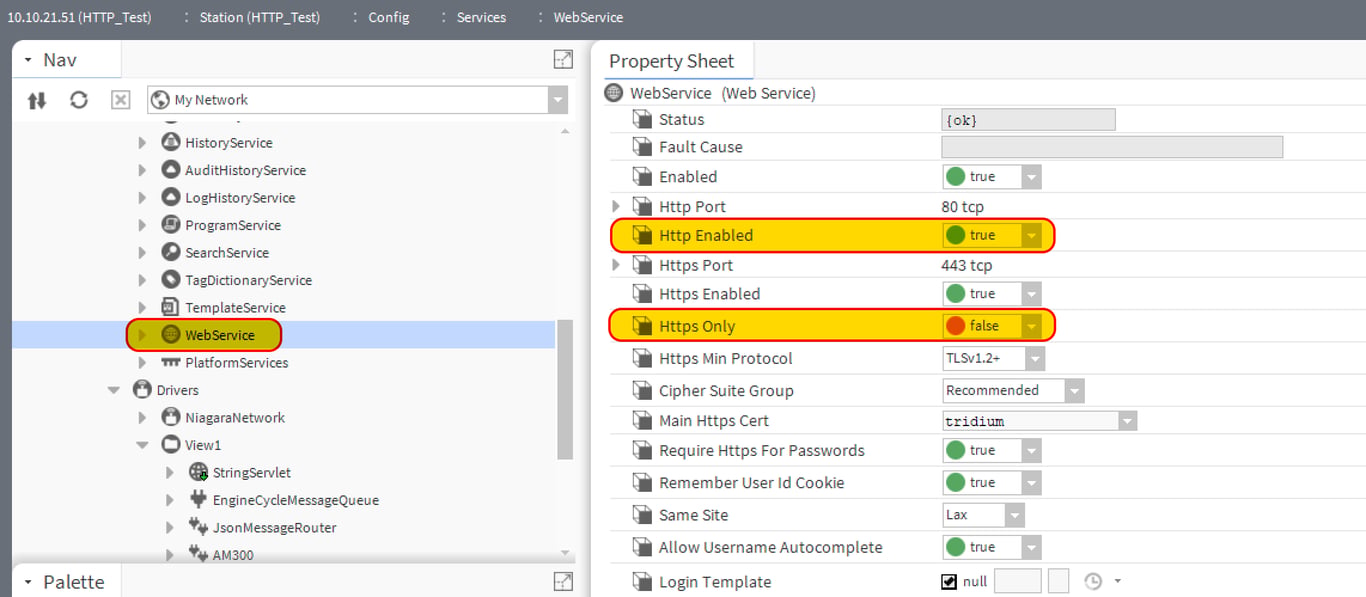Image resolution: width=1366 pixels, height=597 pixels.
Task: Open the Https Min Protocol TLSv1.2+ dropdown
Action: (x=1035, y=358)
